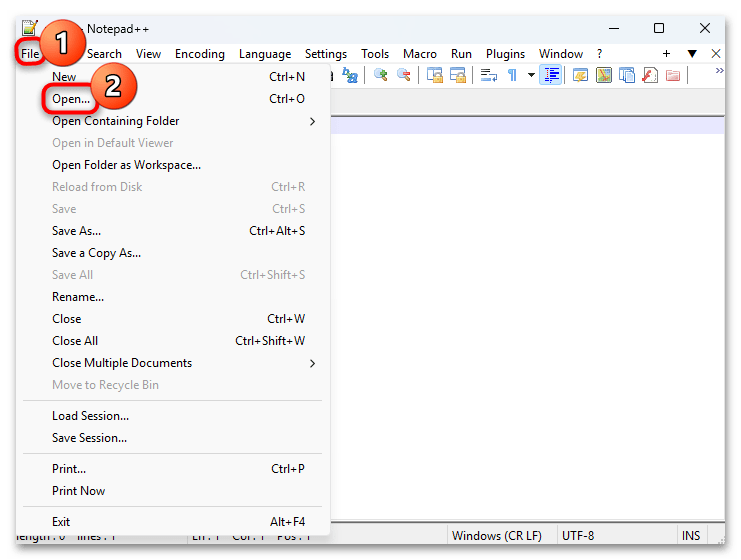Open the Tools menu

(375, 54)
